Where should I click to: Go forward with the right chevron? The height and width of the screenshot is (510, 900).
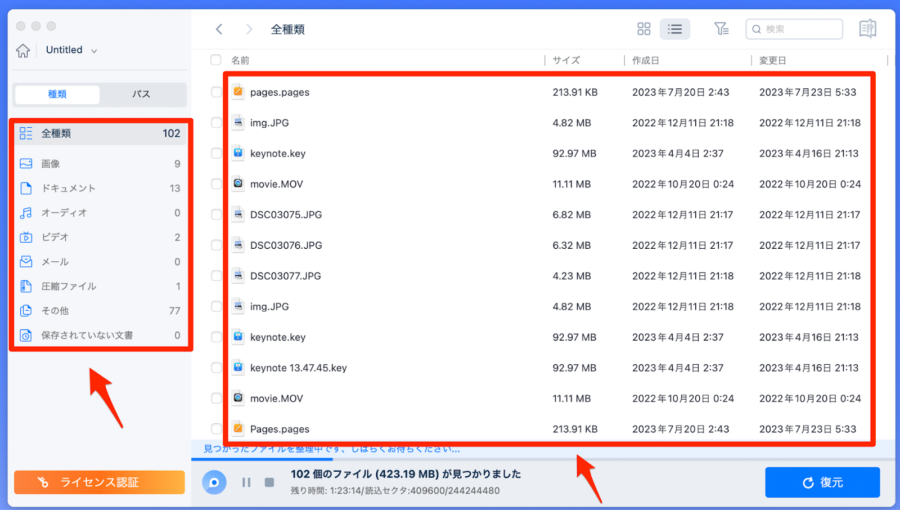[249, 29]
